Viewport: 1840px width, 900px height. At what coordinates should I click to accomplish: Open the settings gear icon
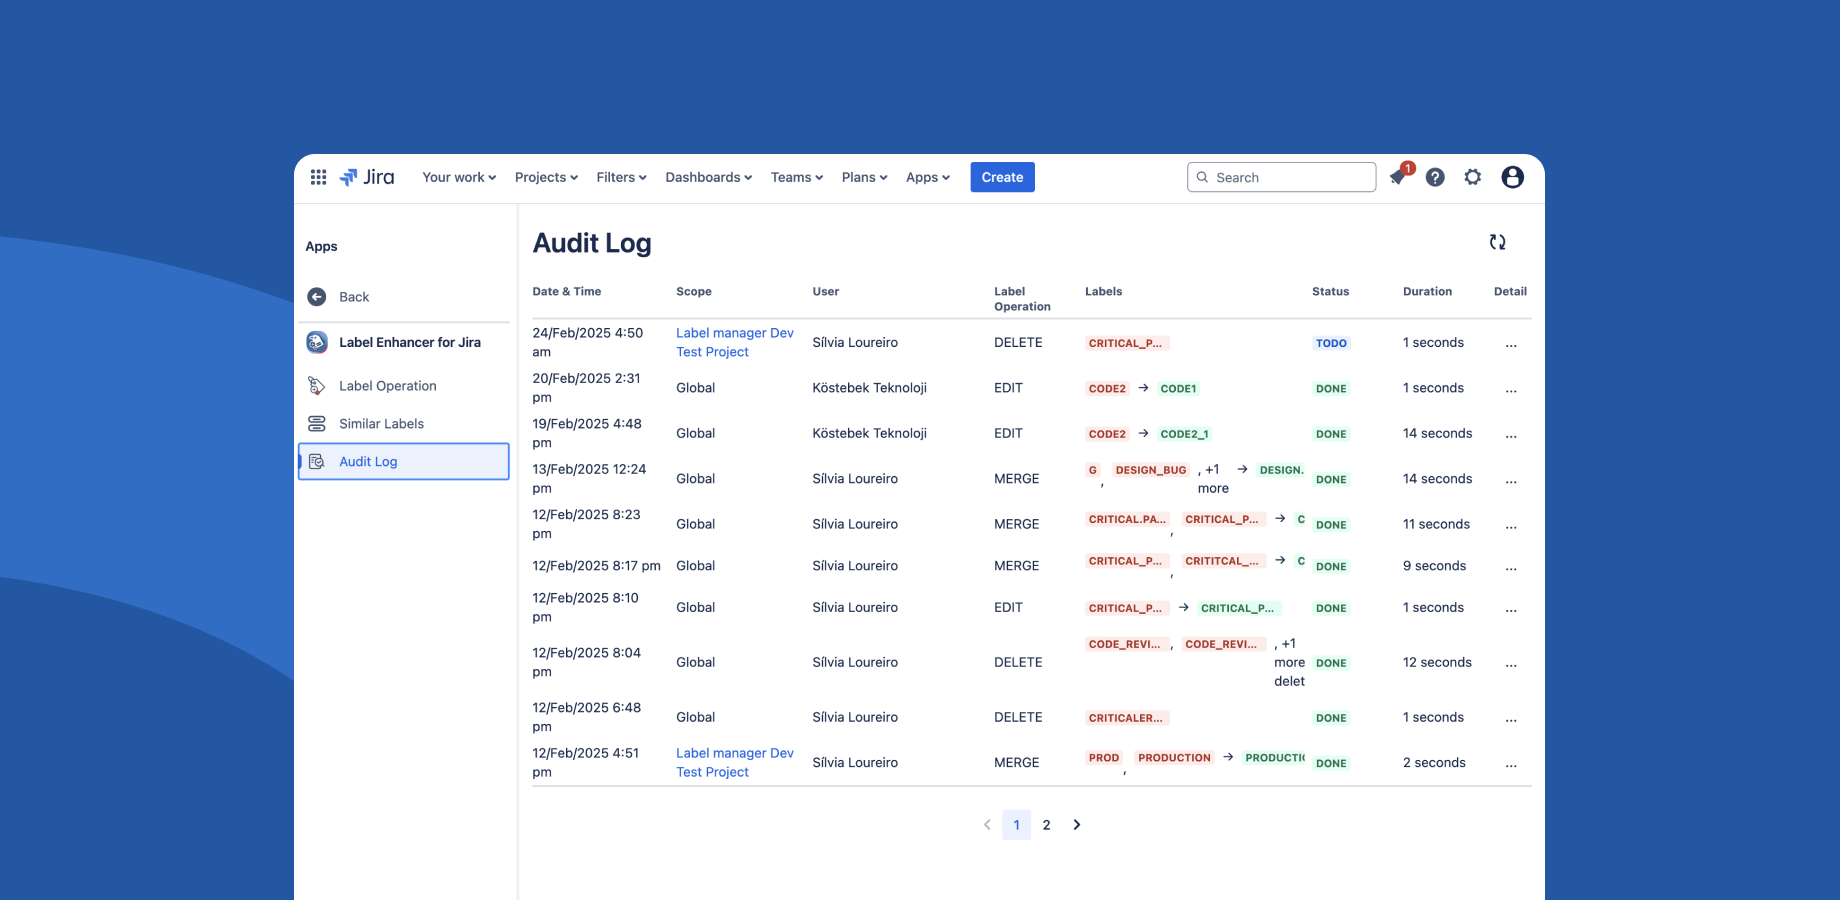click(1473, 177)
